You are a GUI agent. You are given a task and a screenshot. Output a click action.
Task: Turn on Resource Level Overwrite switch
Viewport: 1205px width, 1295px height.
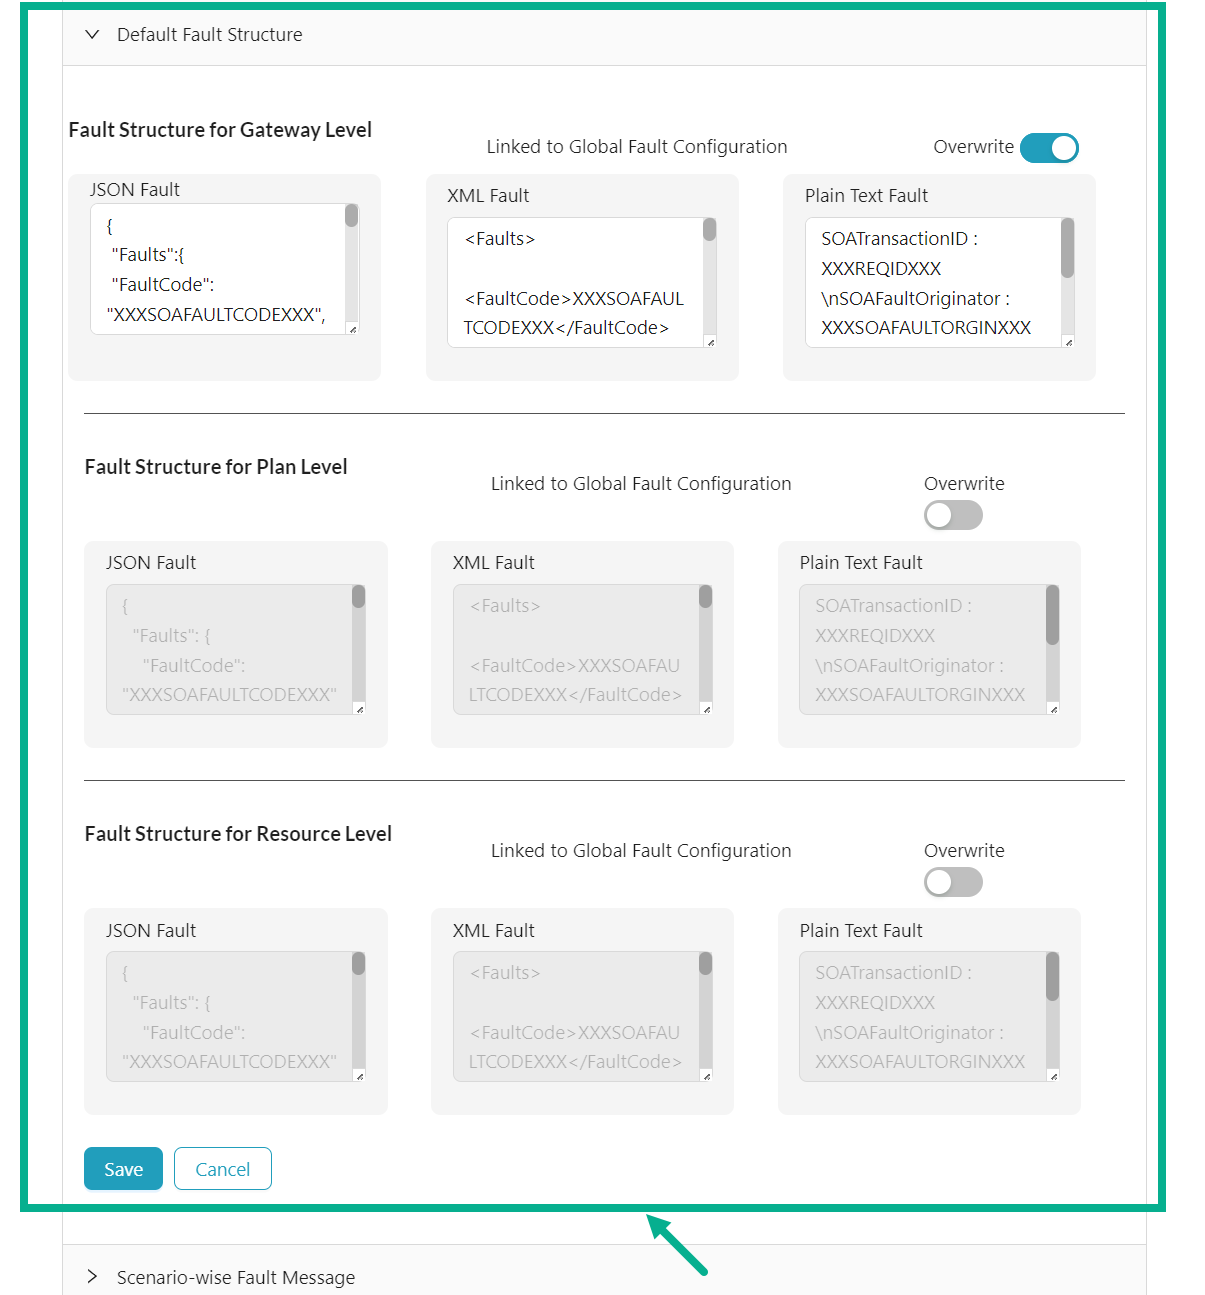click(953, 883)
